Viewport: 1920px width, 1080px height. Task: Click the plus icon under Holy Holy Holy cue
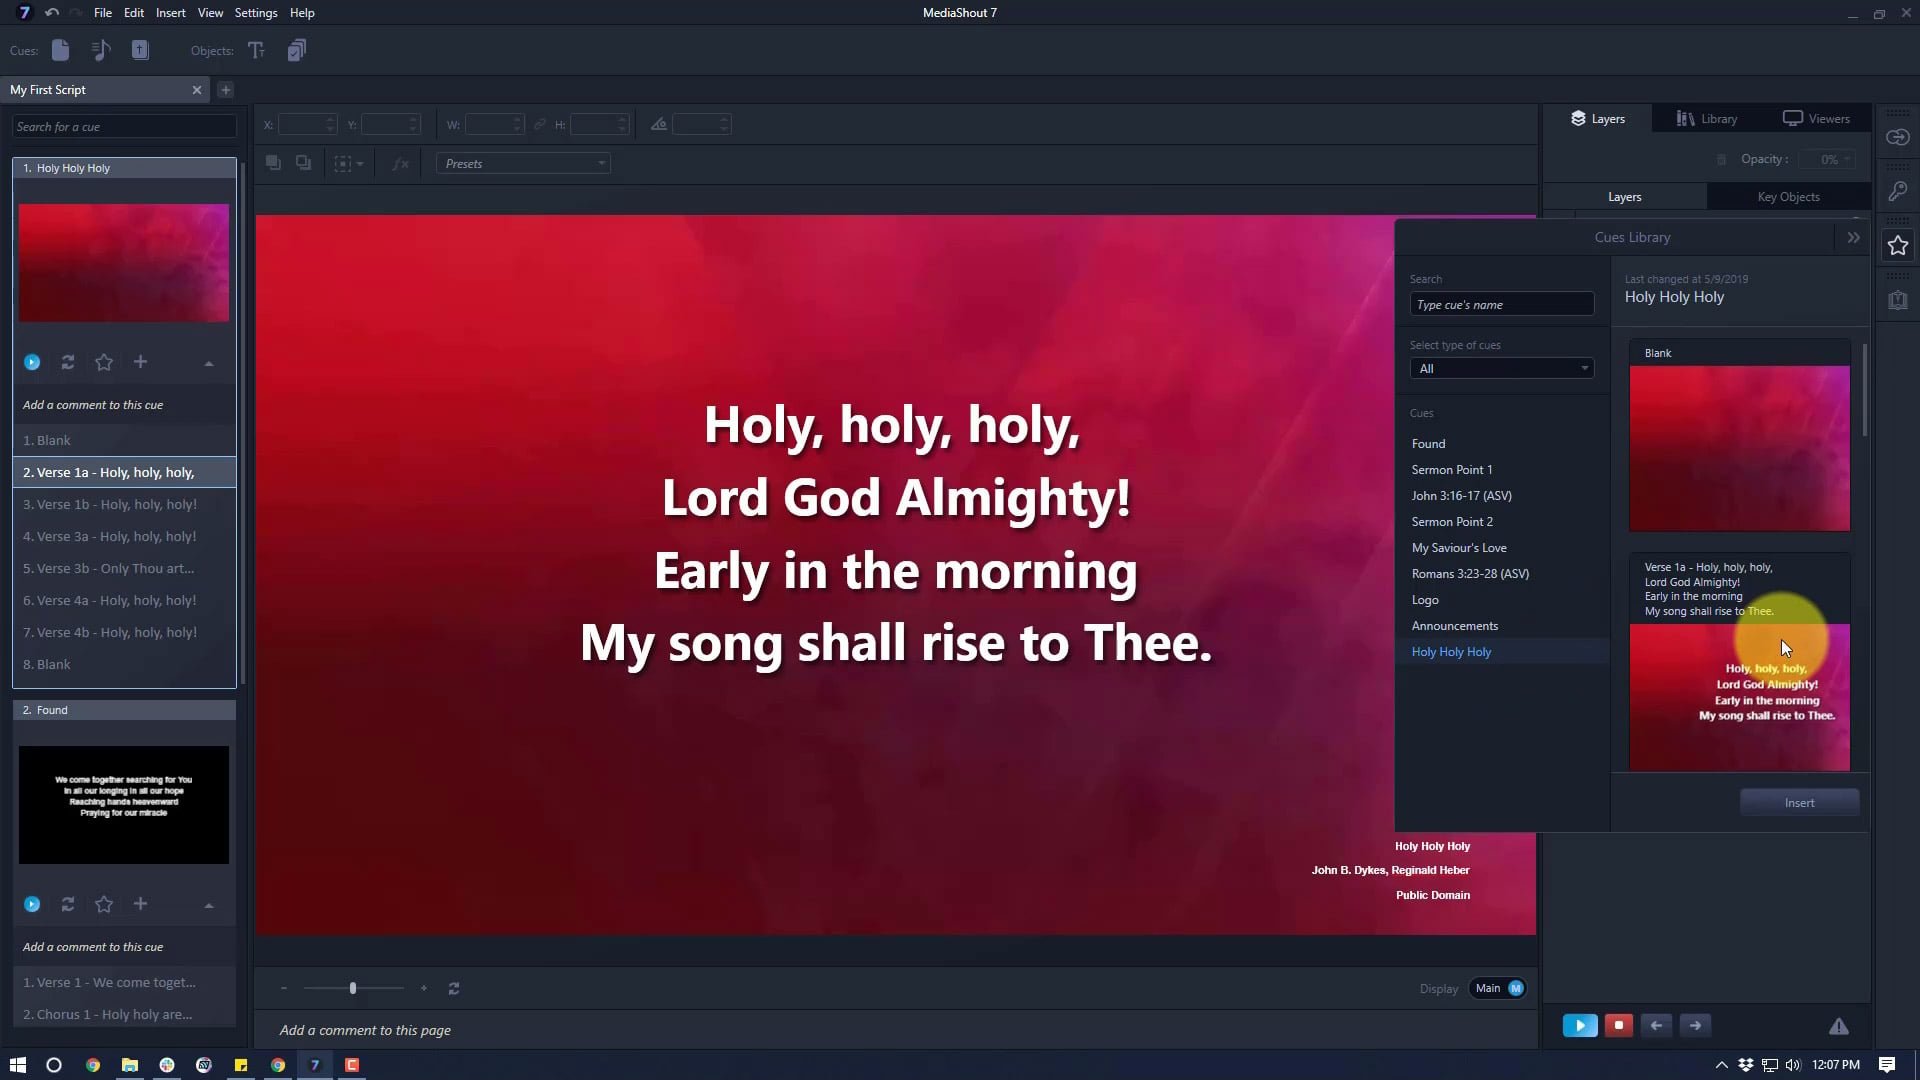(x=141, y=362)
